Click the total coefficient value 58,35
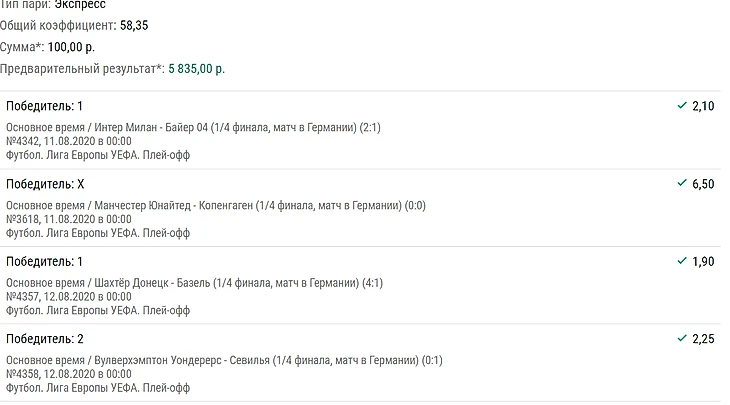The height and width of the screenshot is (405, 730). click(x=136, y=24)
